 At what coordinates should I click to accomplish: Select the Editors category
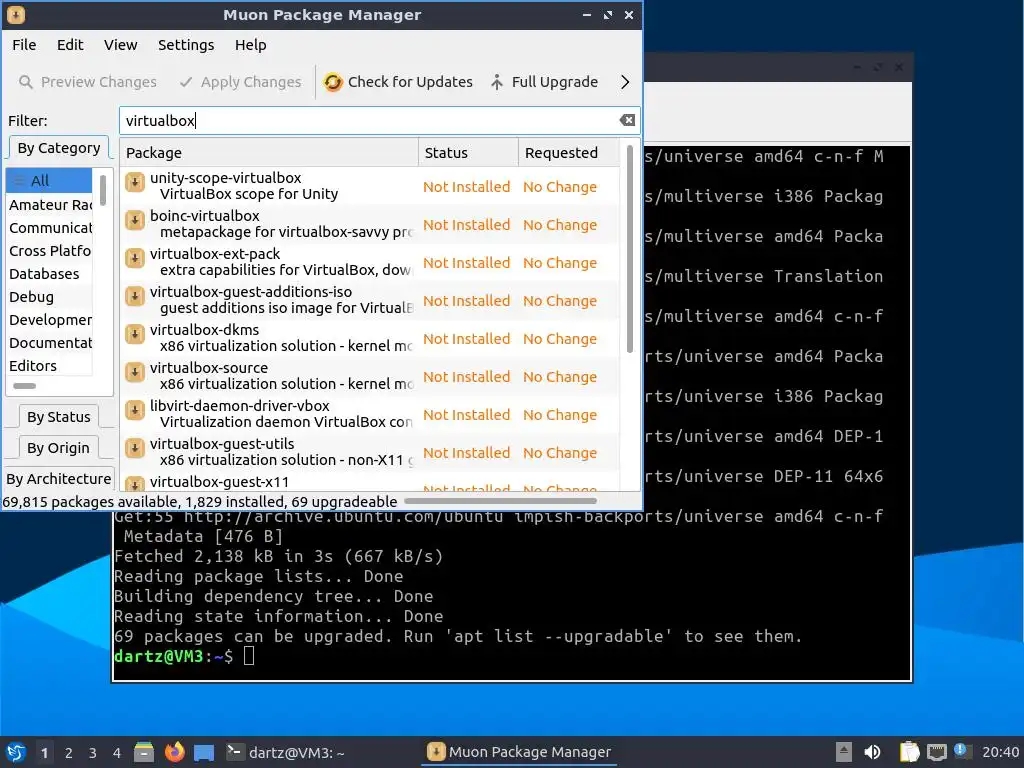pyautogui.click(x=49, y=366)
